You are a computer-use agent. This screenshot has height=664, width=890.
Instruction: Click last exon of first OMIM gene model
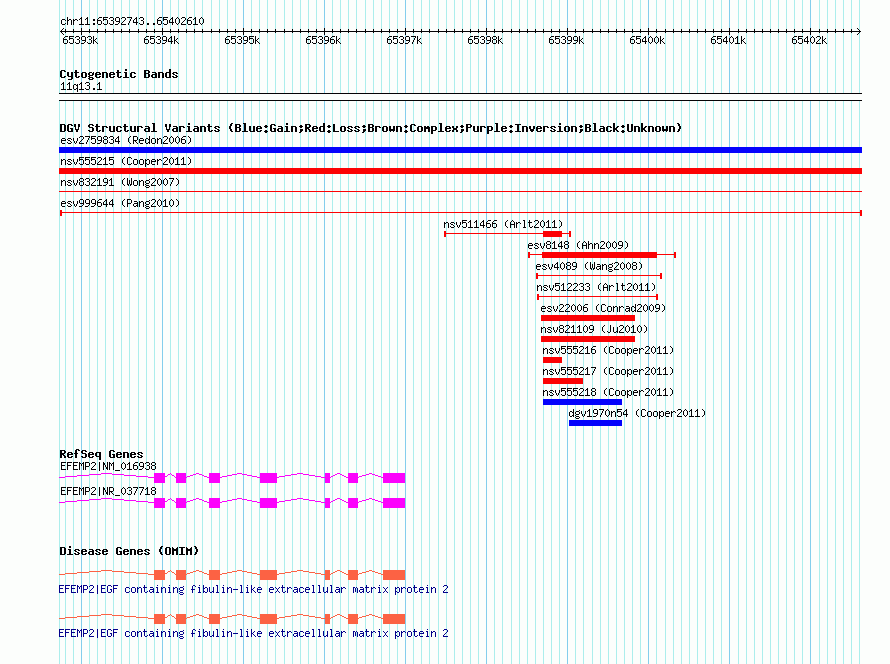click(394, 575)
